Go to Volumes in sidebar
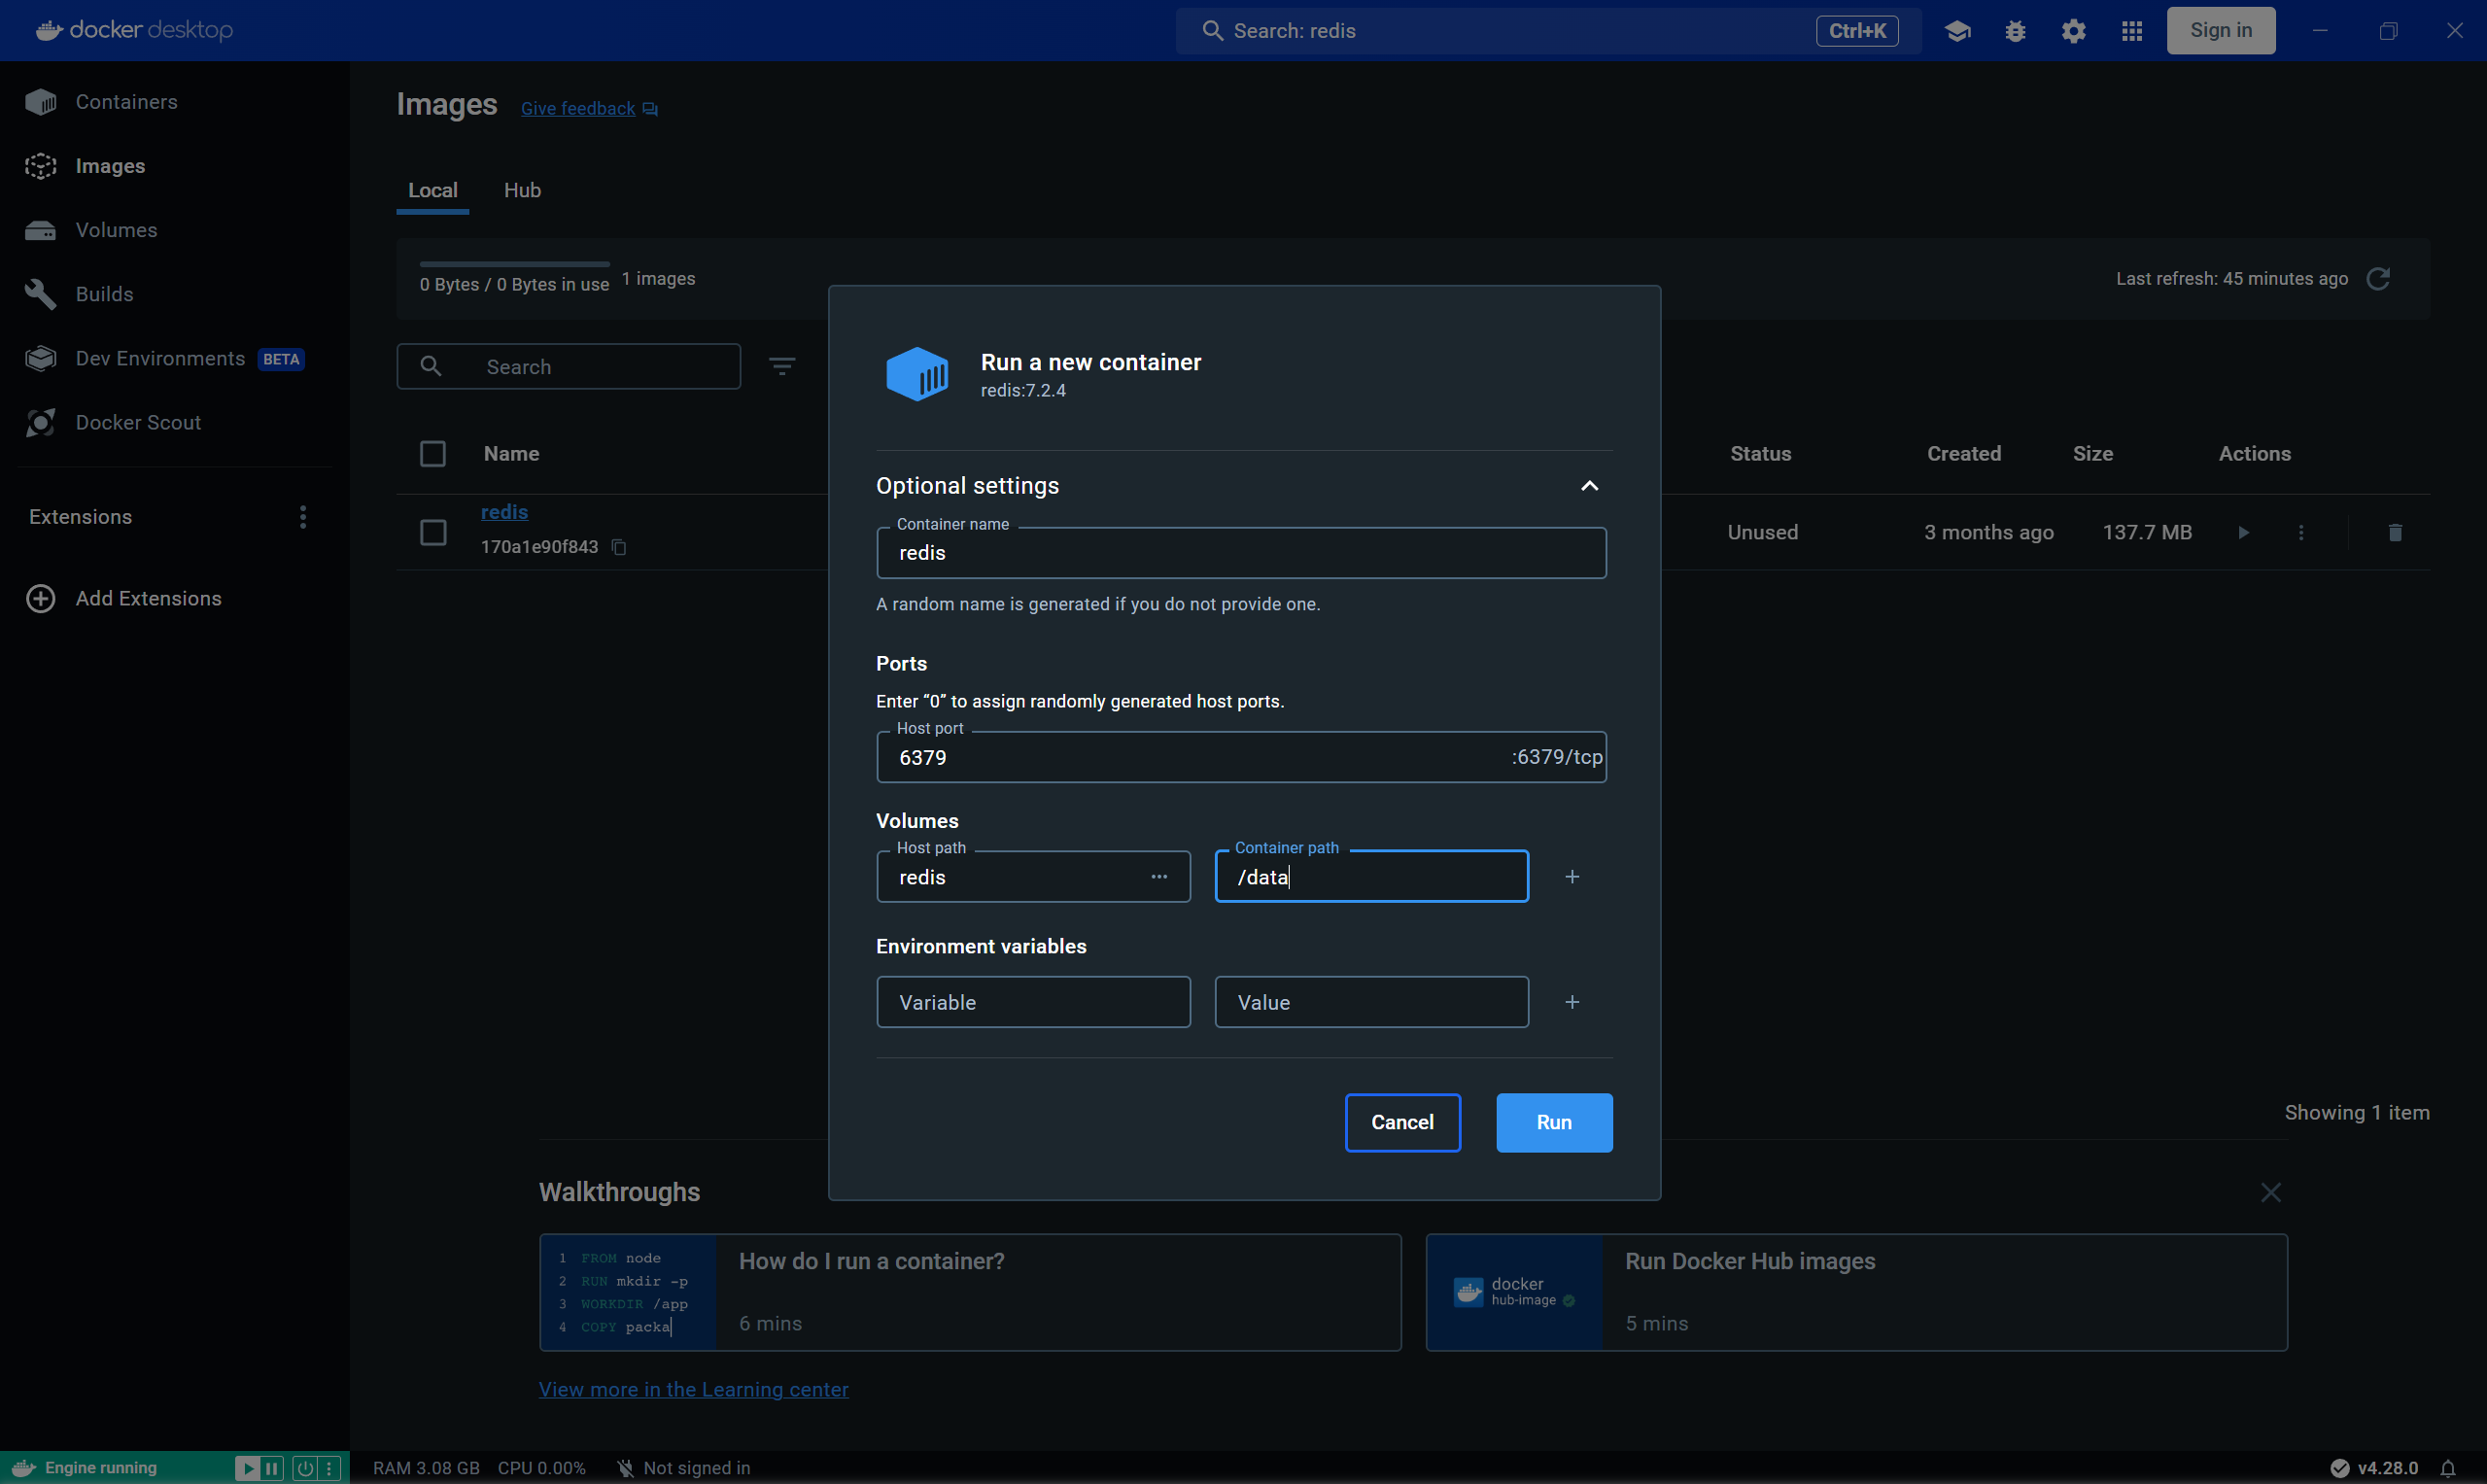 [x=116, y=230]
